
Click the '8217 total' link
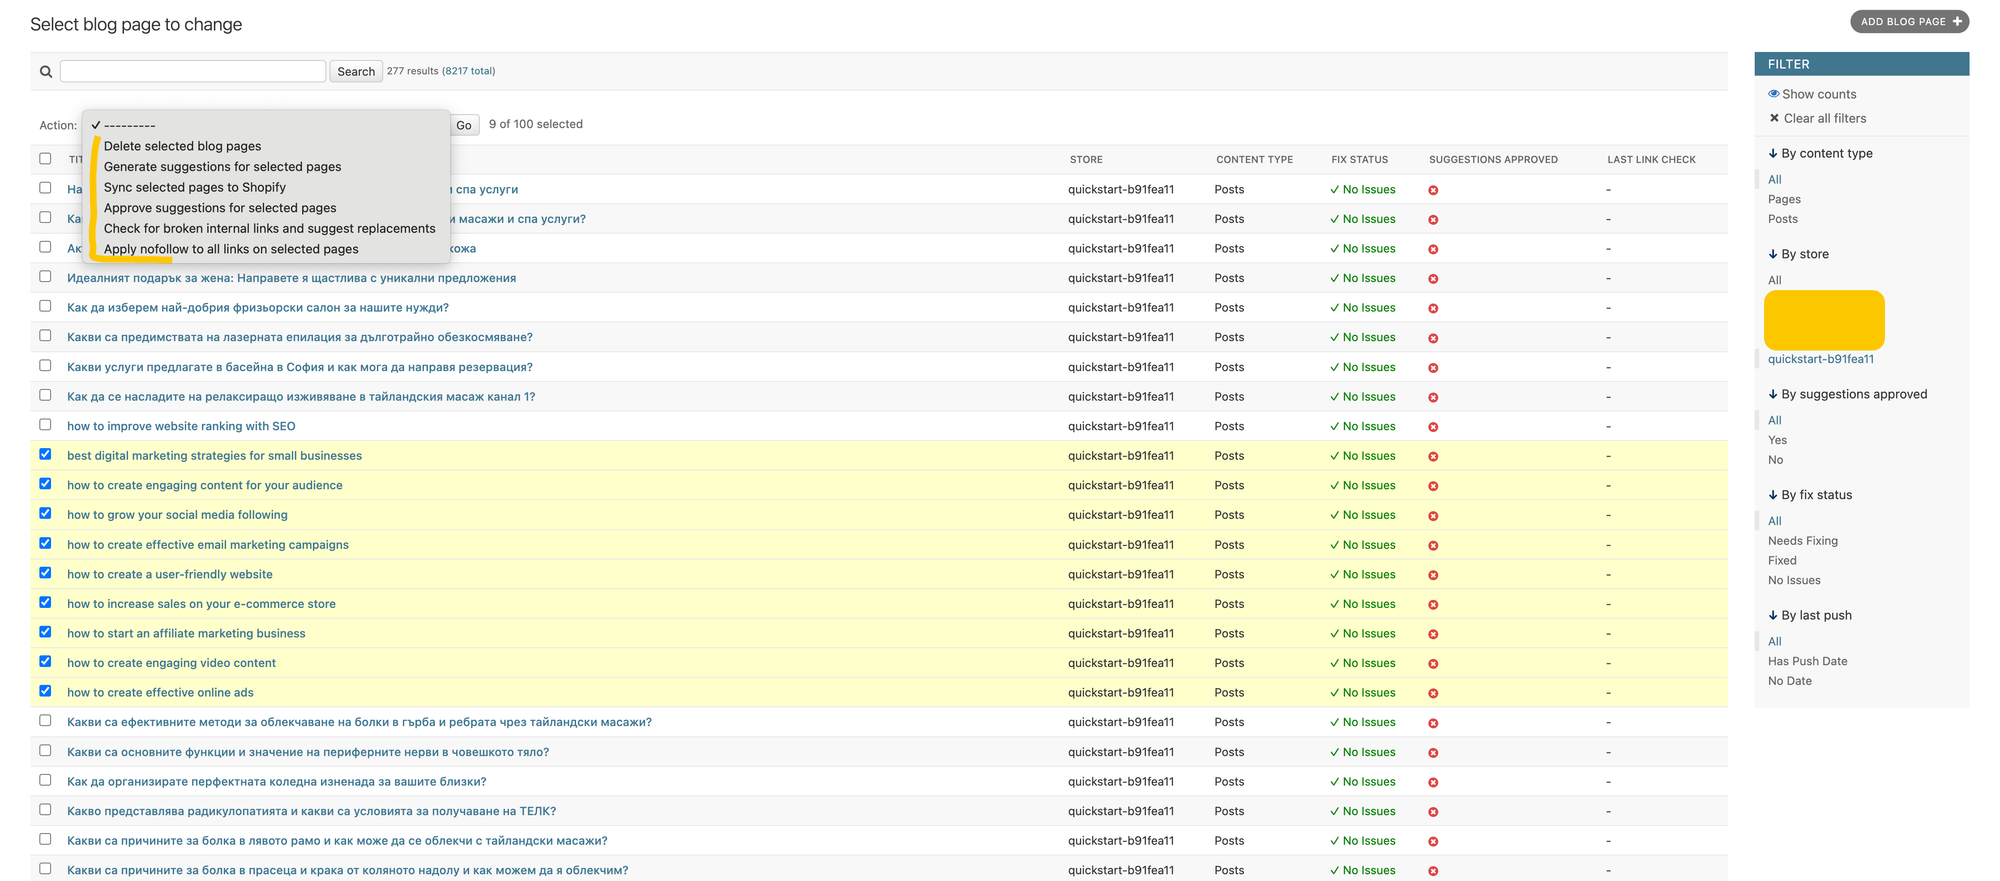point(469,71)
